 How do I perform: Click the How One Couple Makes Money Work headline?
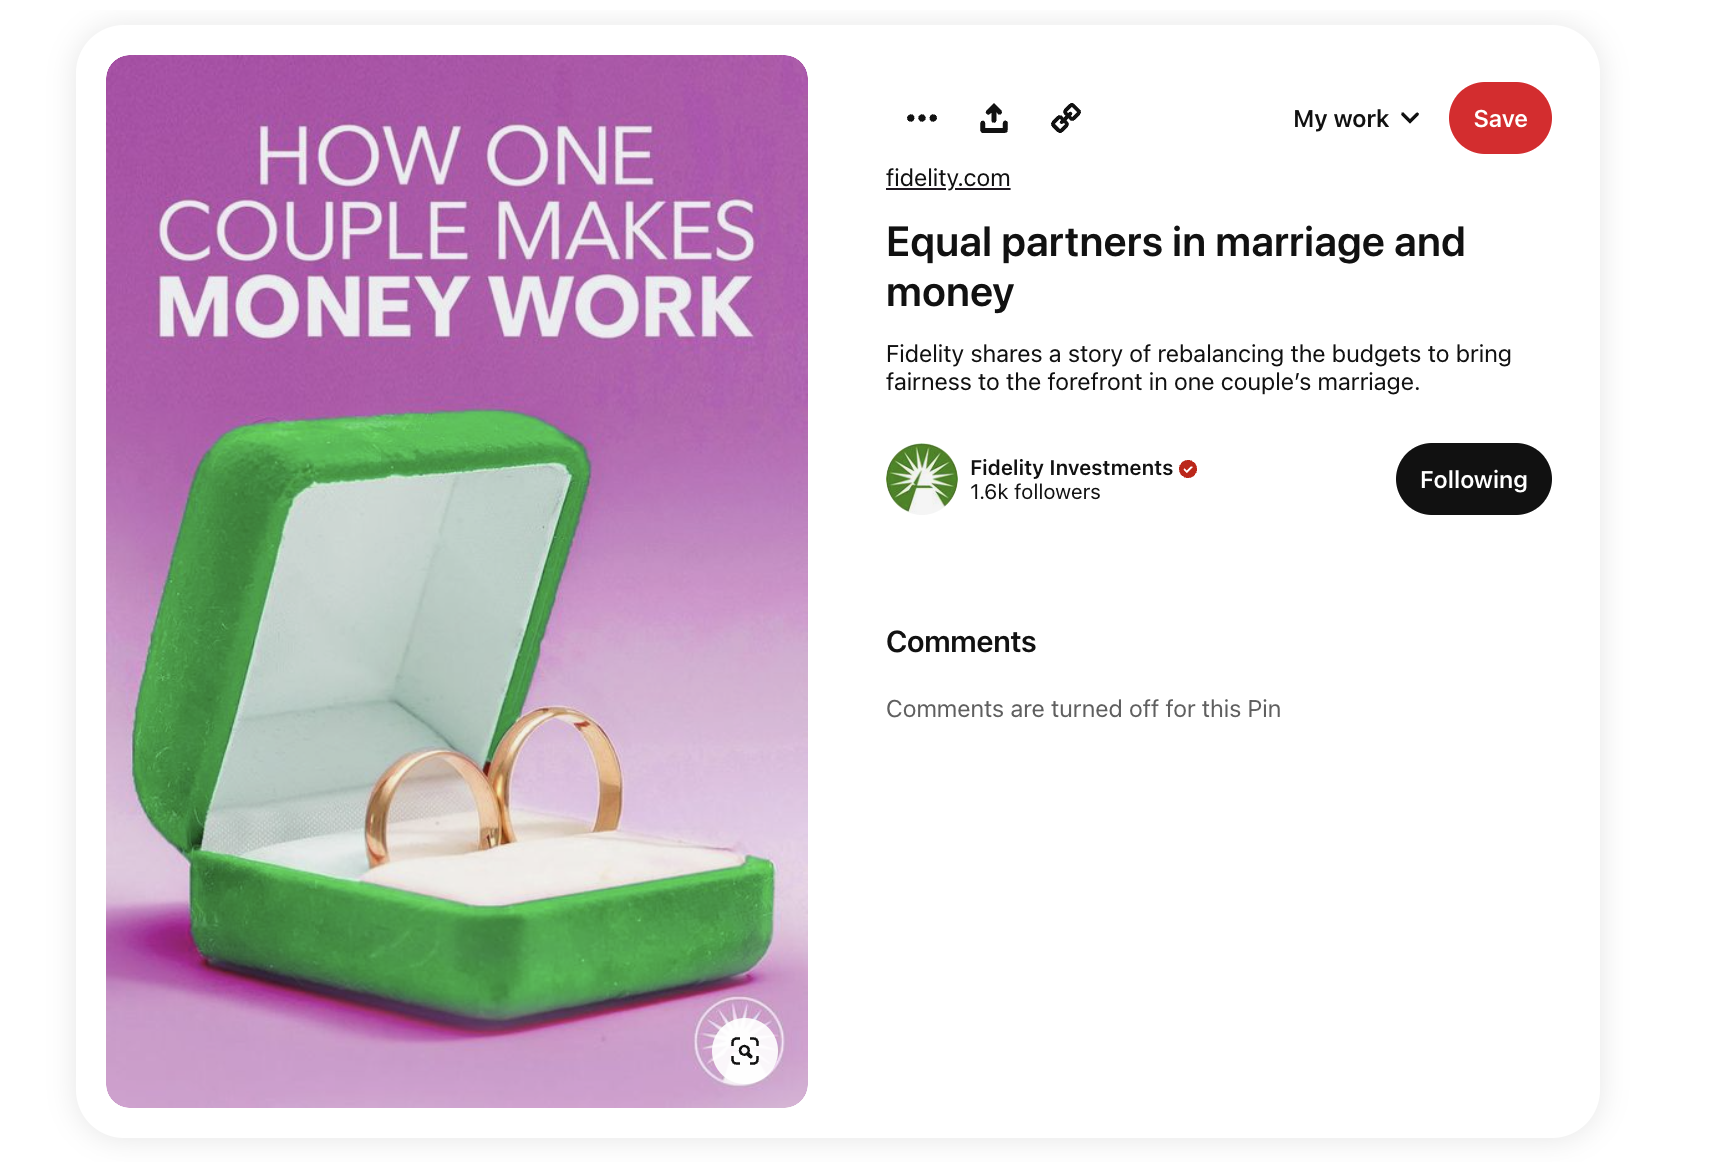click(456, 231)
